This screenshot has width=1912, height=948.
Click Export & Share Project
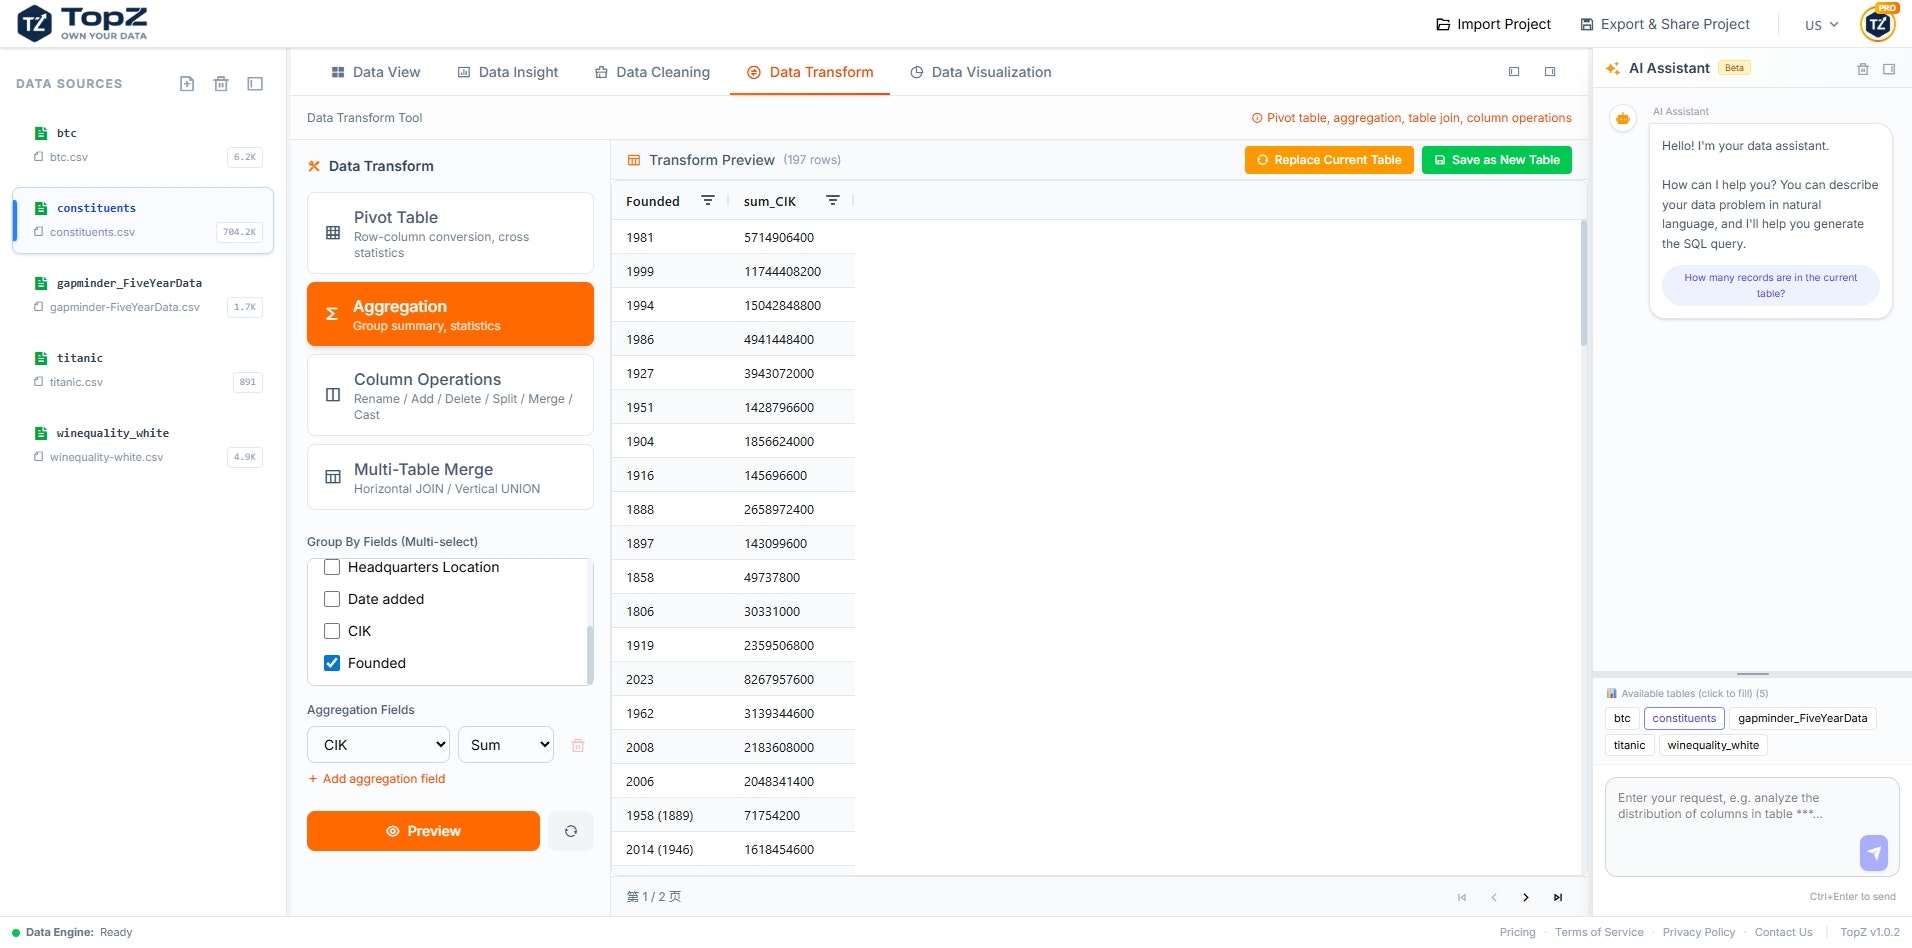click(1665, 24)
